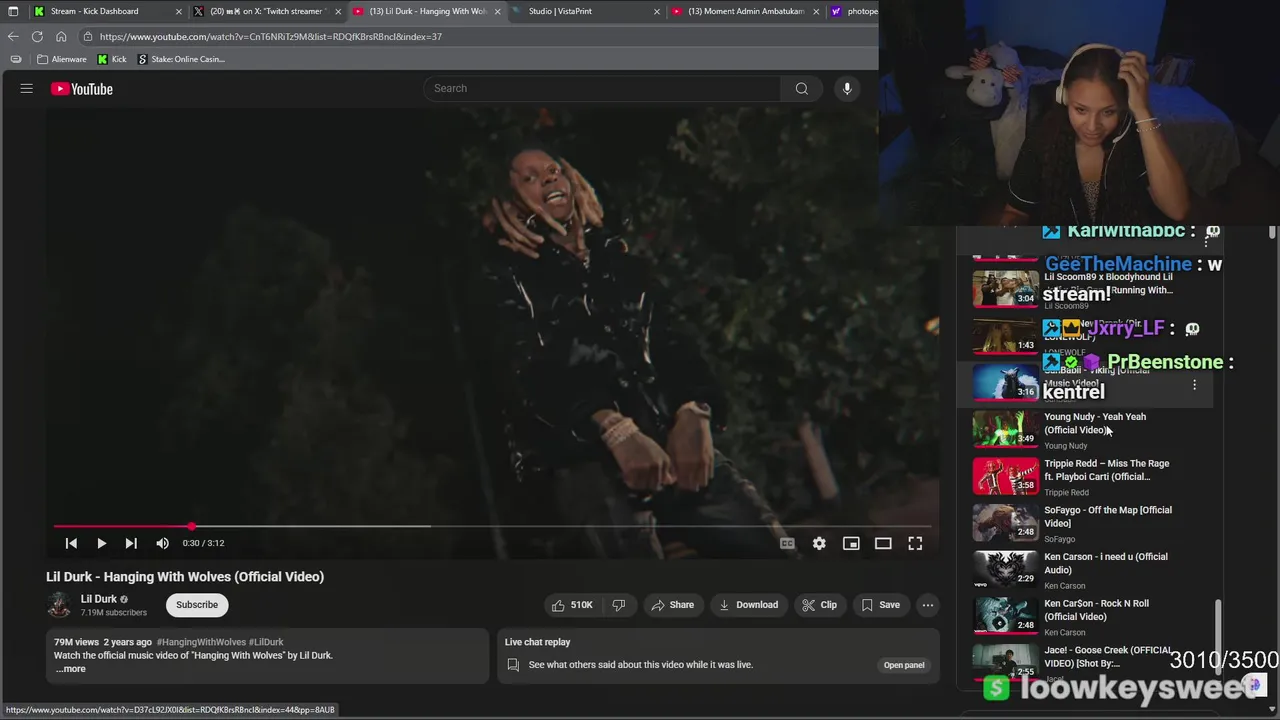This screenshot has height=720, width=1280.
Task: Toggle theater mode on the player
Action: coord(883,543)
